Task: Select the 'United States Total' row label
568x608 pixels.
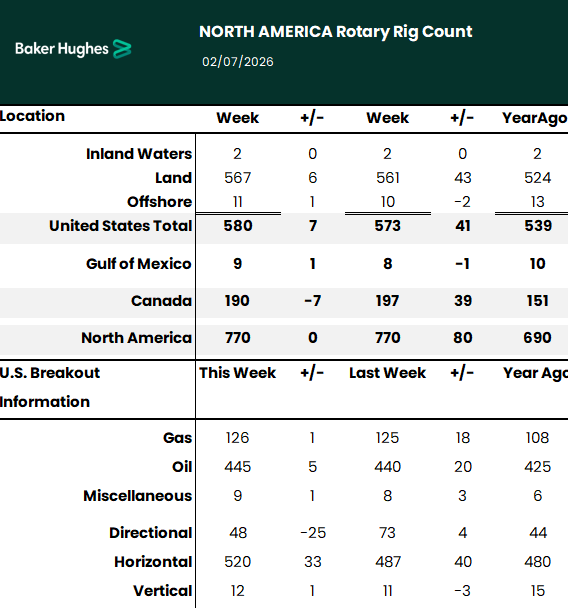Action: click(x=121, y=226)
